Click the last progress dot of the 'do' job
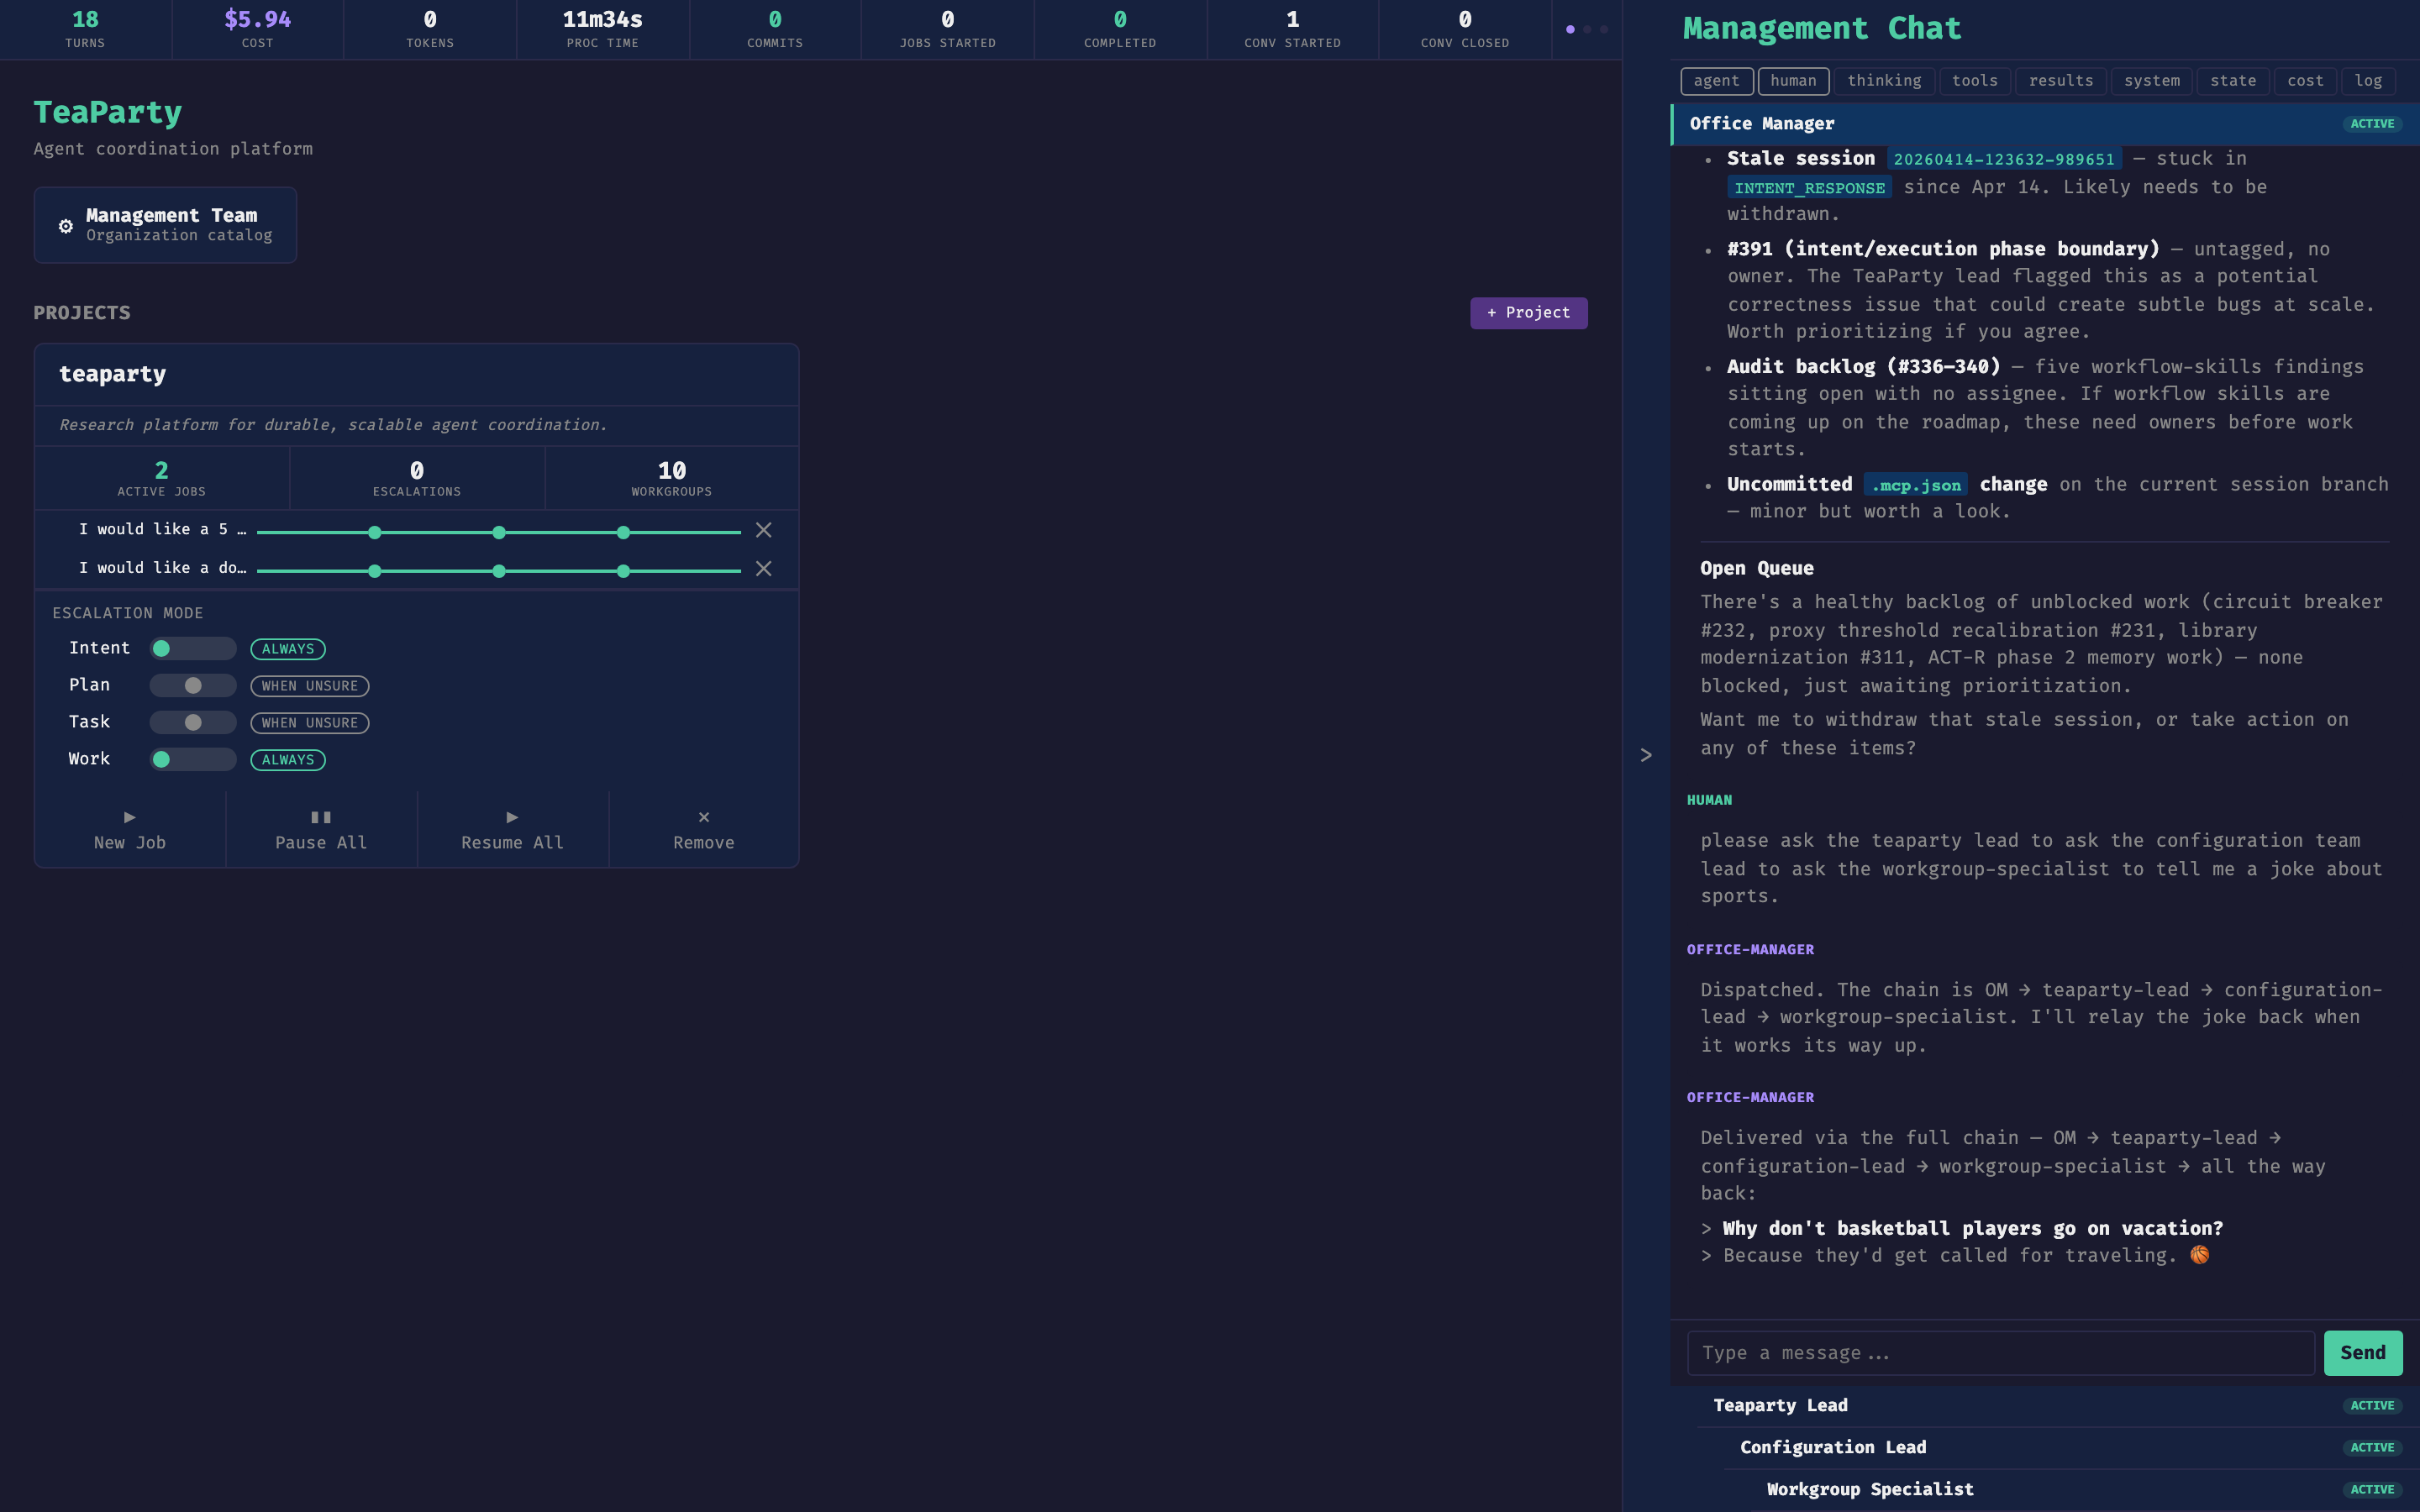Viewport: 2420px width, 1512px height. point(623,571)
